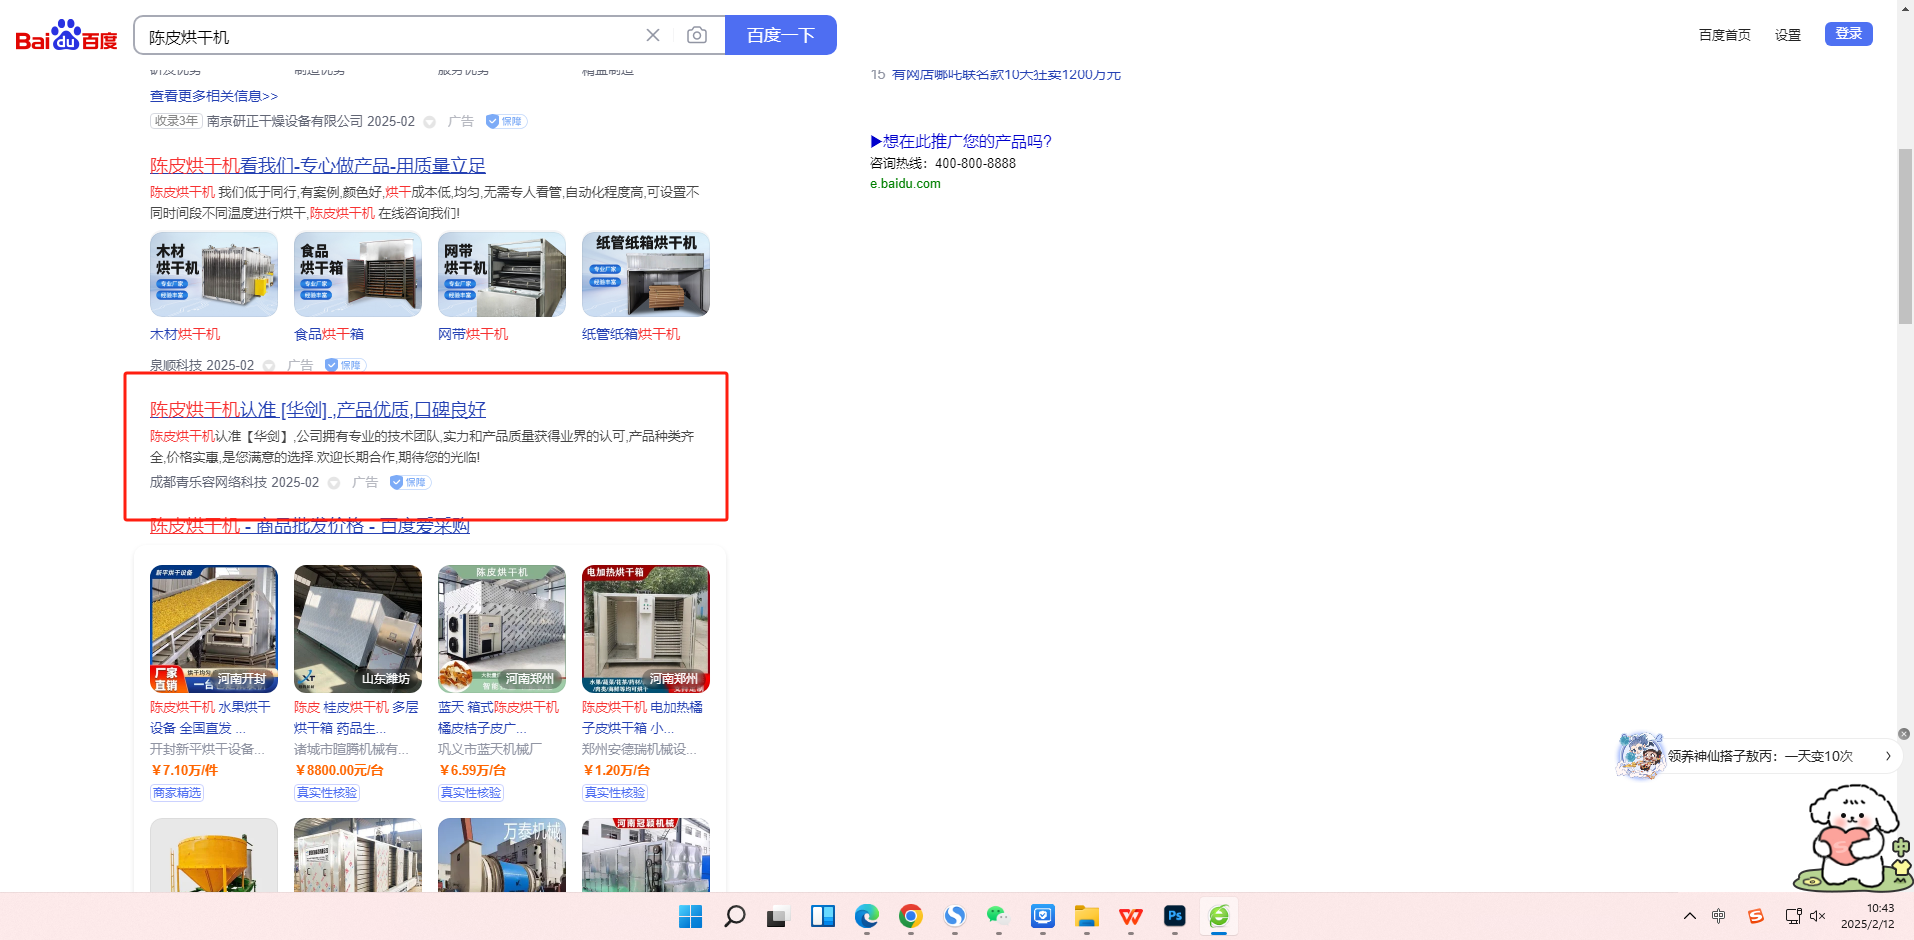This screenshot has width=1914, height=940.
Task: Open WPS Office from the taskbar
Action: [x=1131, y=916]
